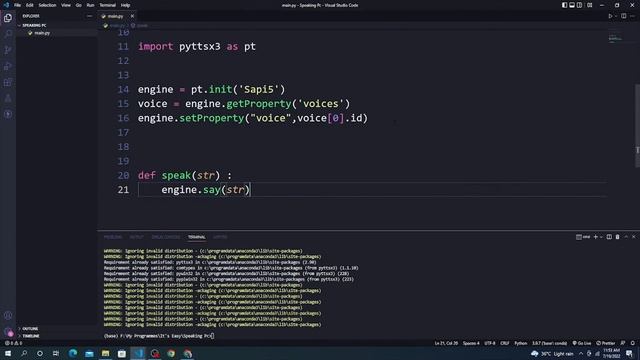This screenshot has height=360, width=640.
Task: Open Chrome from the taskbar
Action: coord(171,353)
